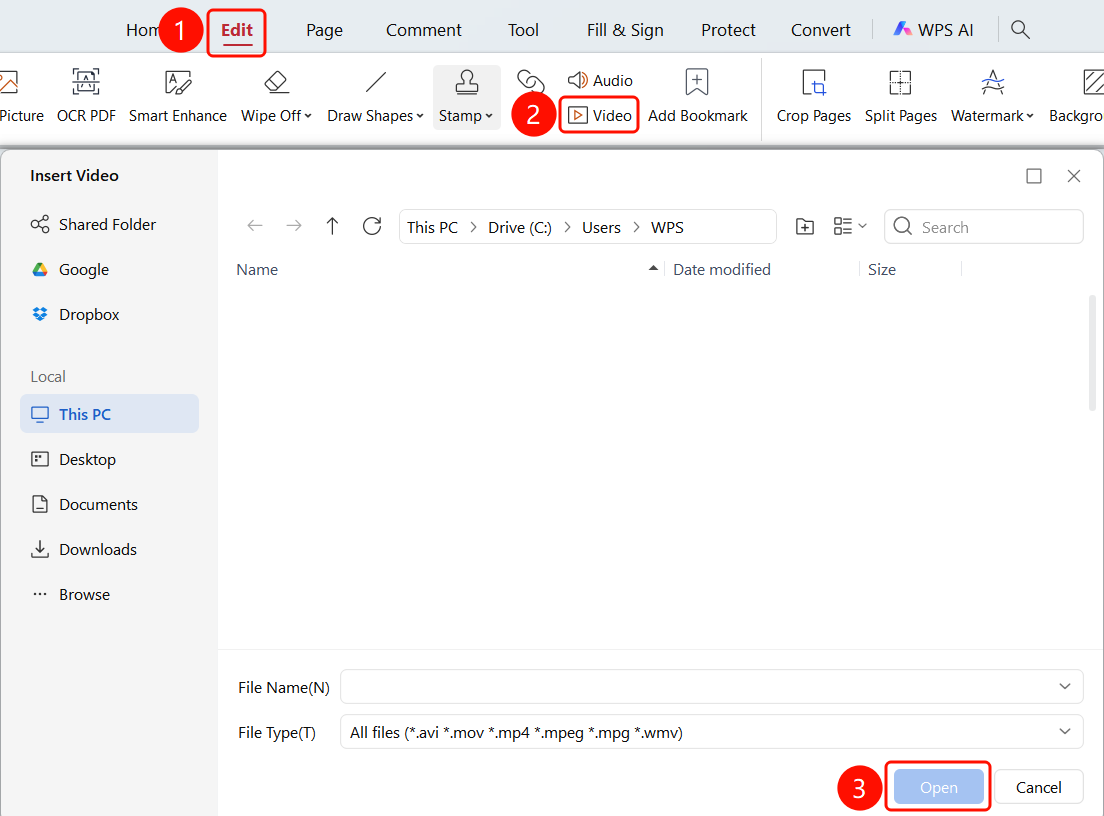Open the OCR PDF tool
Image resolution: width=1104 pixels, height=816 pixels.
(x=86, y=96)
